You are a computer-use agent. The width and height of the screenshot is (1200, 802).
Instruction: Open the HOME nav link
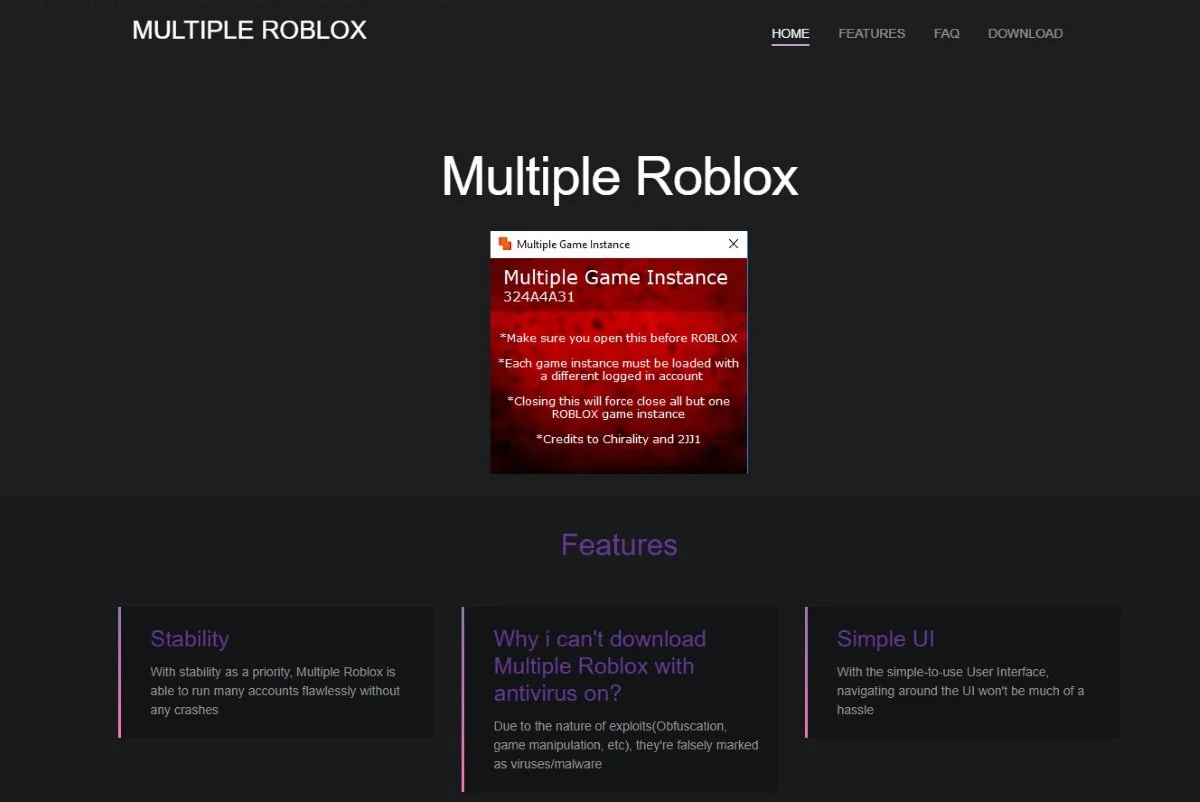click(x=790, y=33)
